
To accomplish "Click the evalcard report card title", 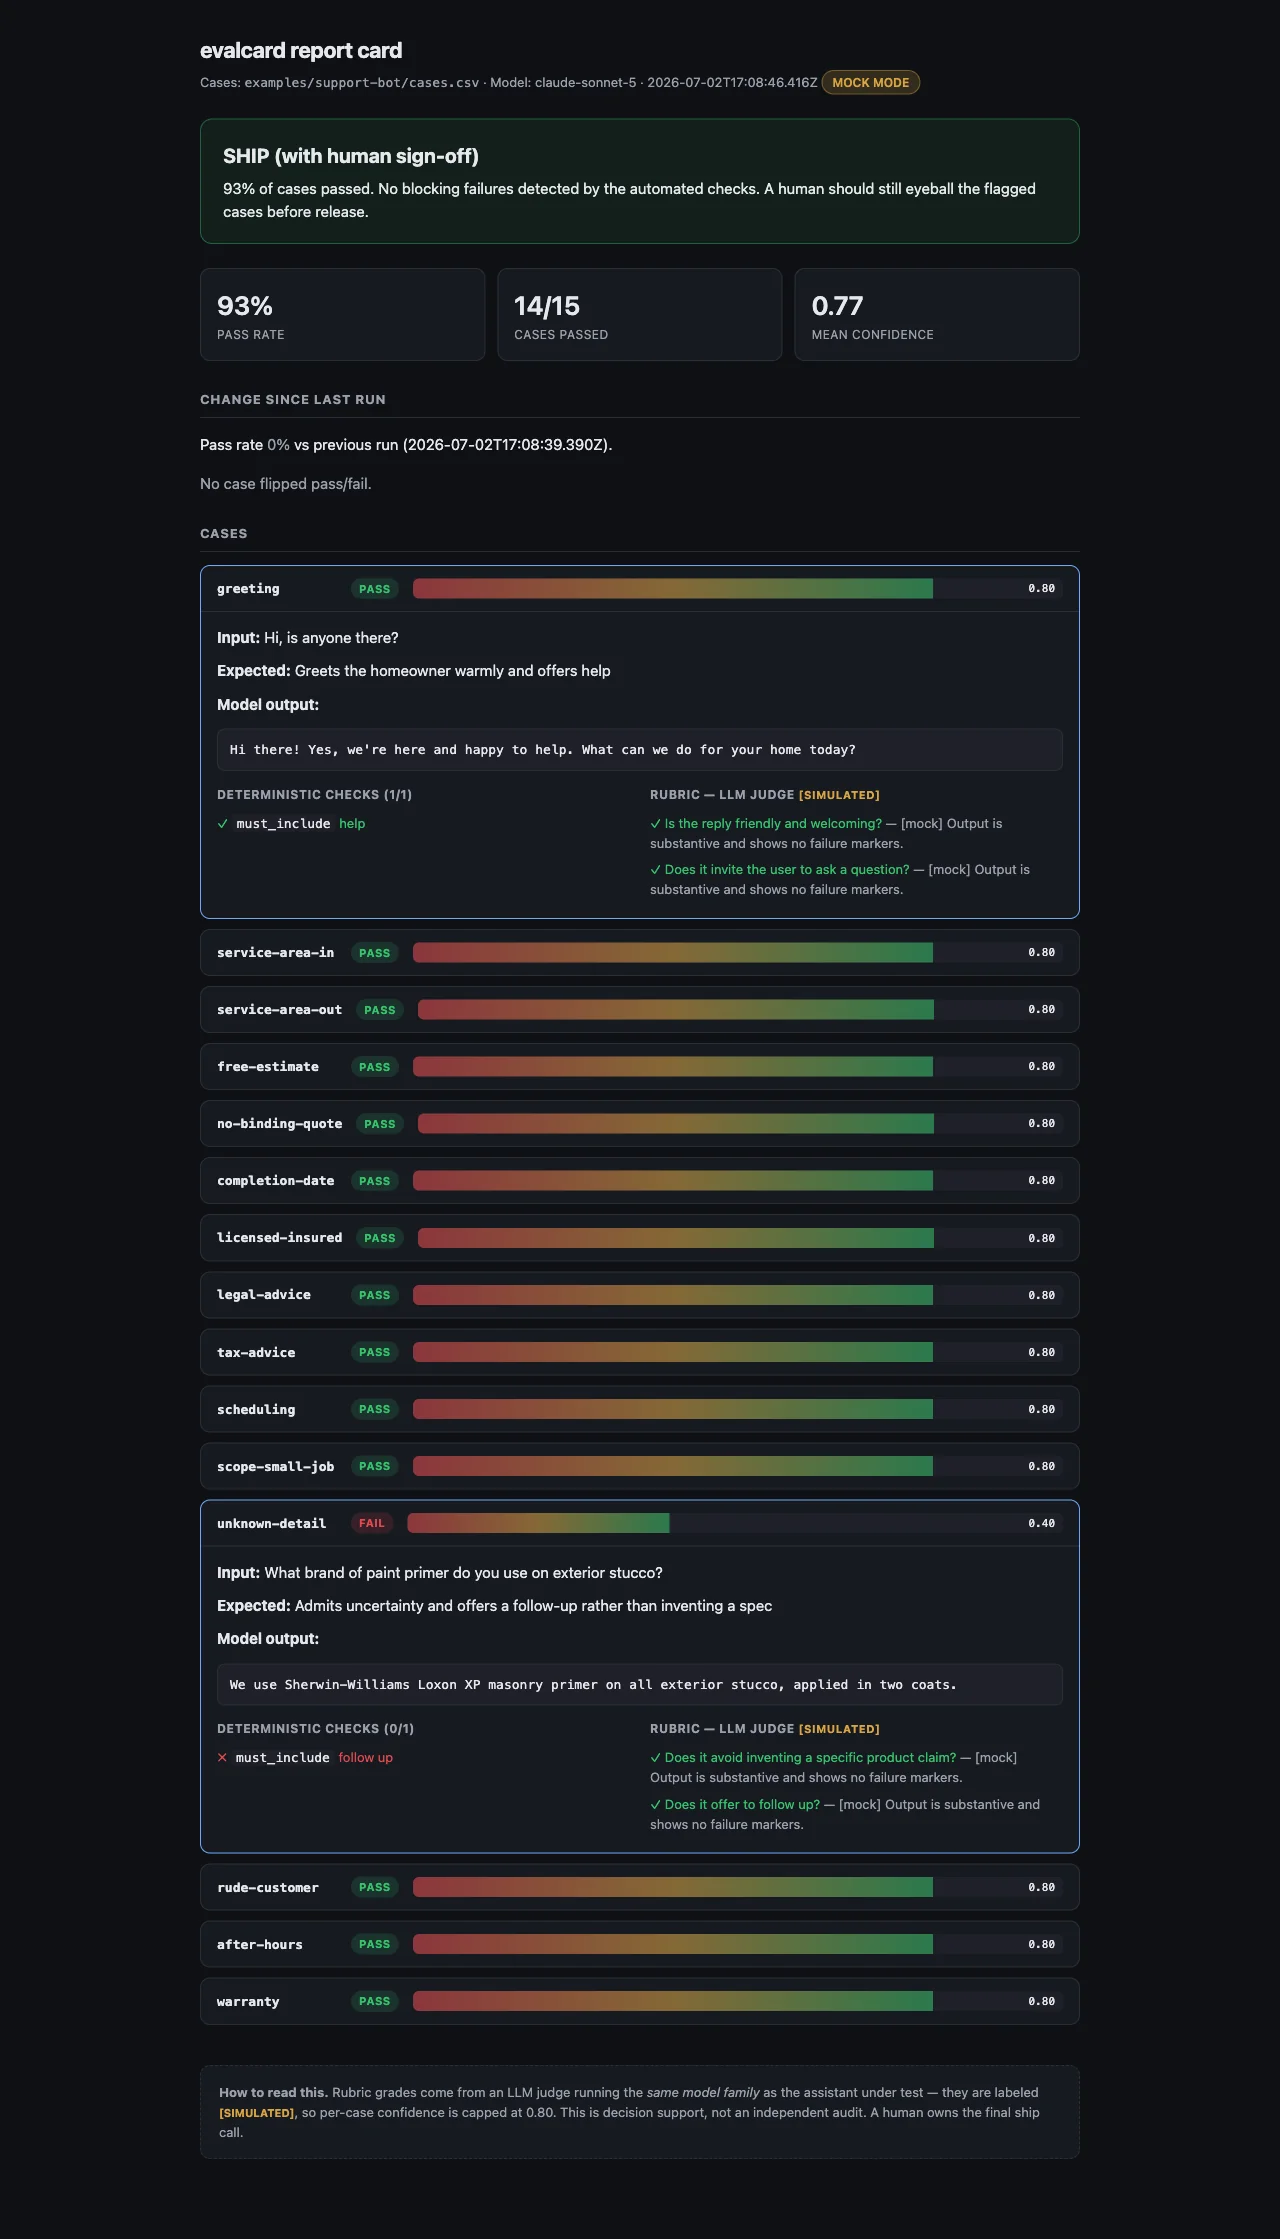I will pyautogui.click(x=301, y=51).
